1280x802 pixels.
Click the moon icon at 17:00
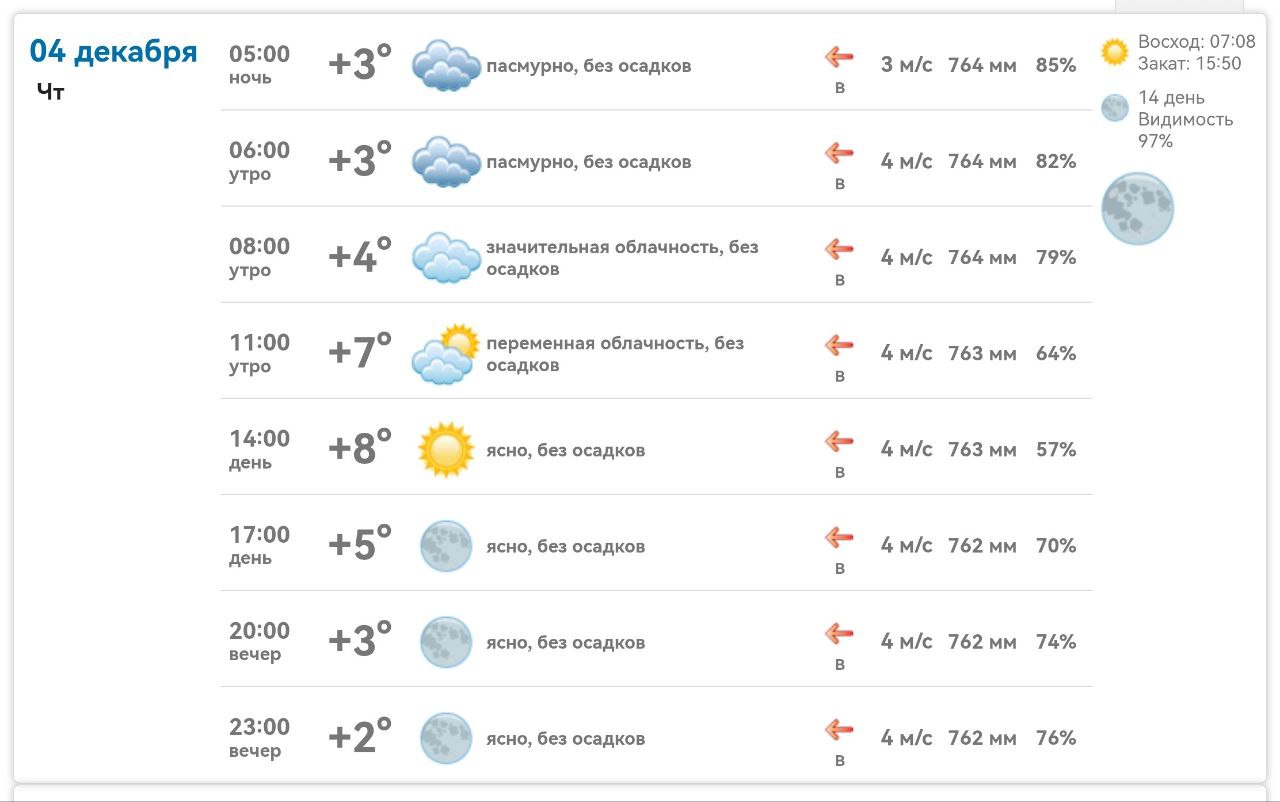point(445,546)
